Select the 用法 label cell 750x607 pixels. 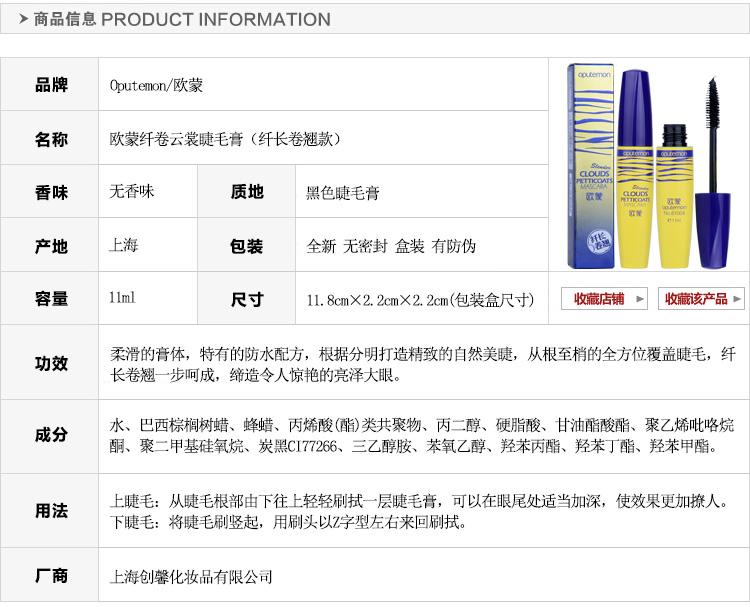pyautogui.click(x=50, y=510)
